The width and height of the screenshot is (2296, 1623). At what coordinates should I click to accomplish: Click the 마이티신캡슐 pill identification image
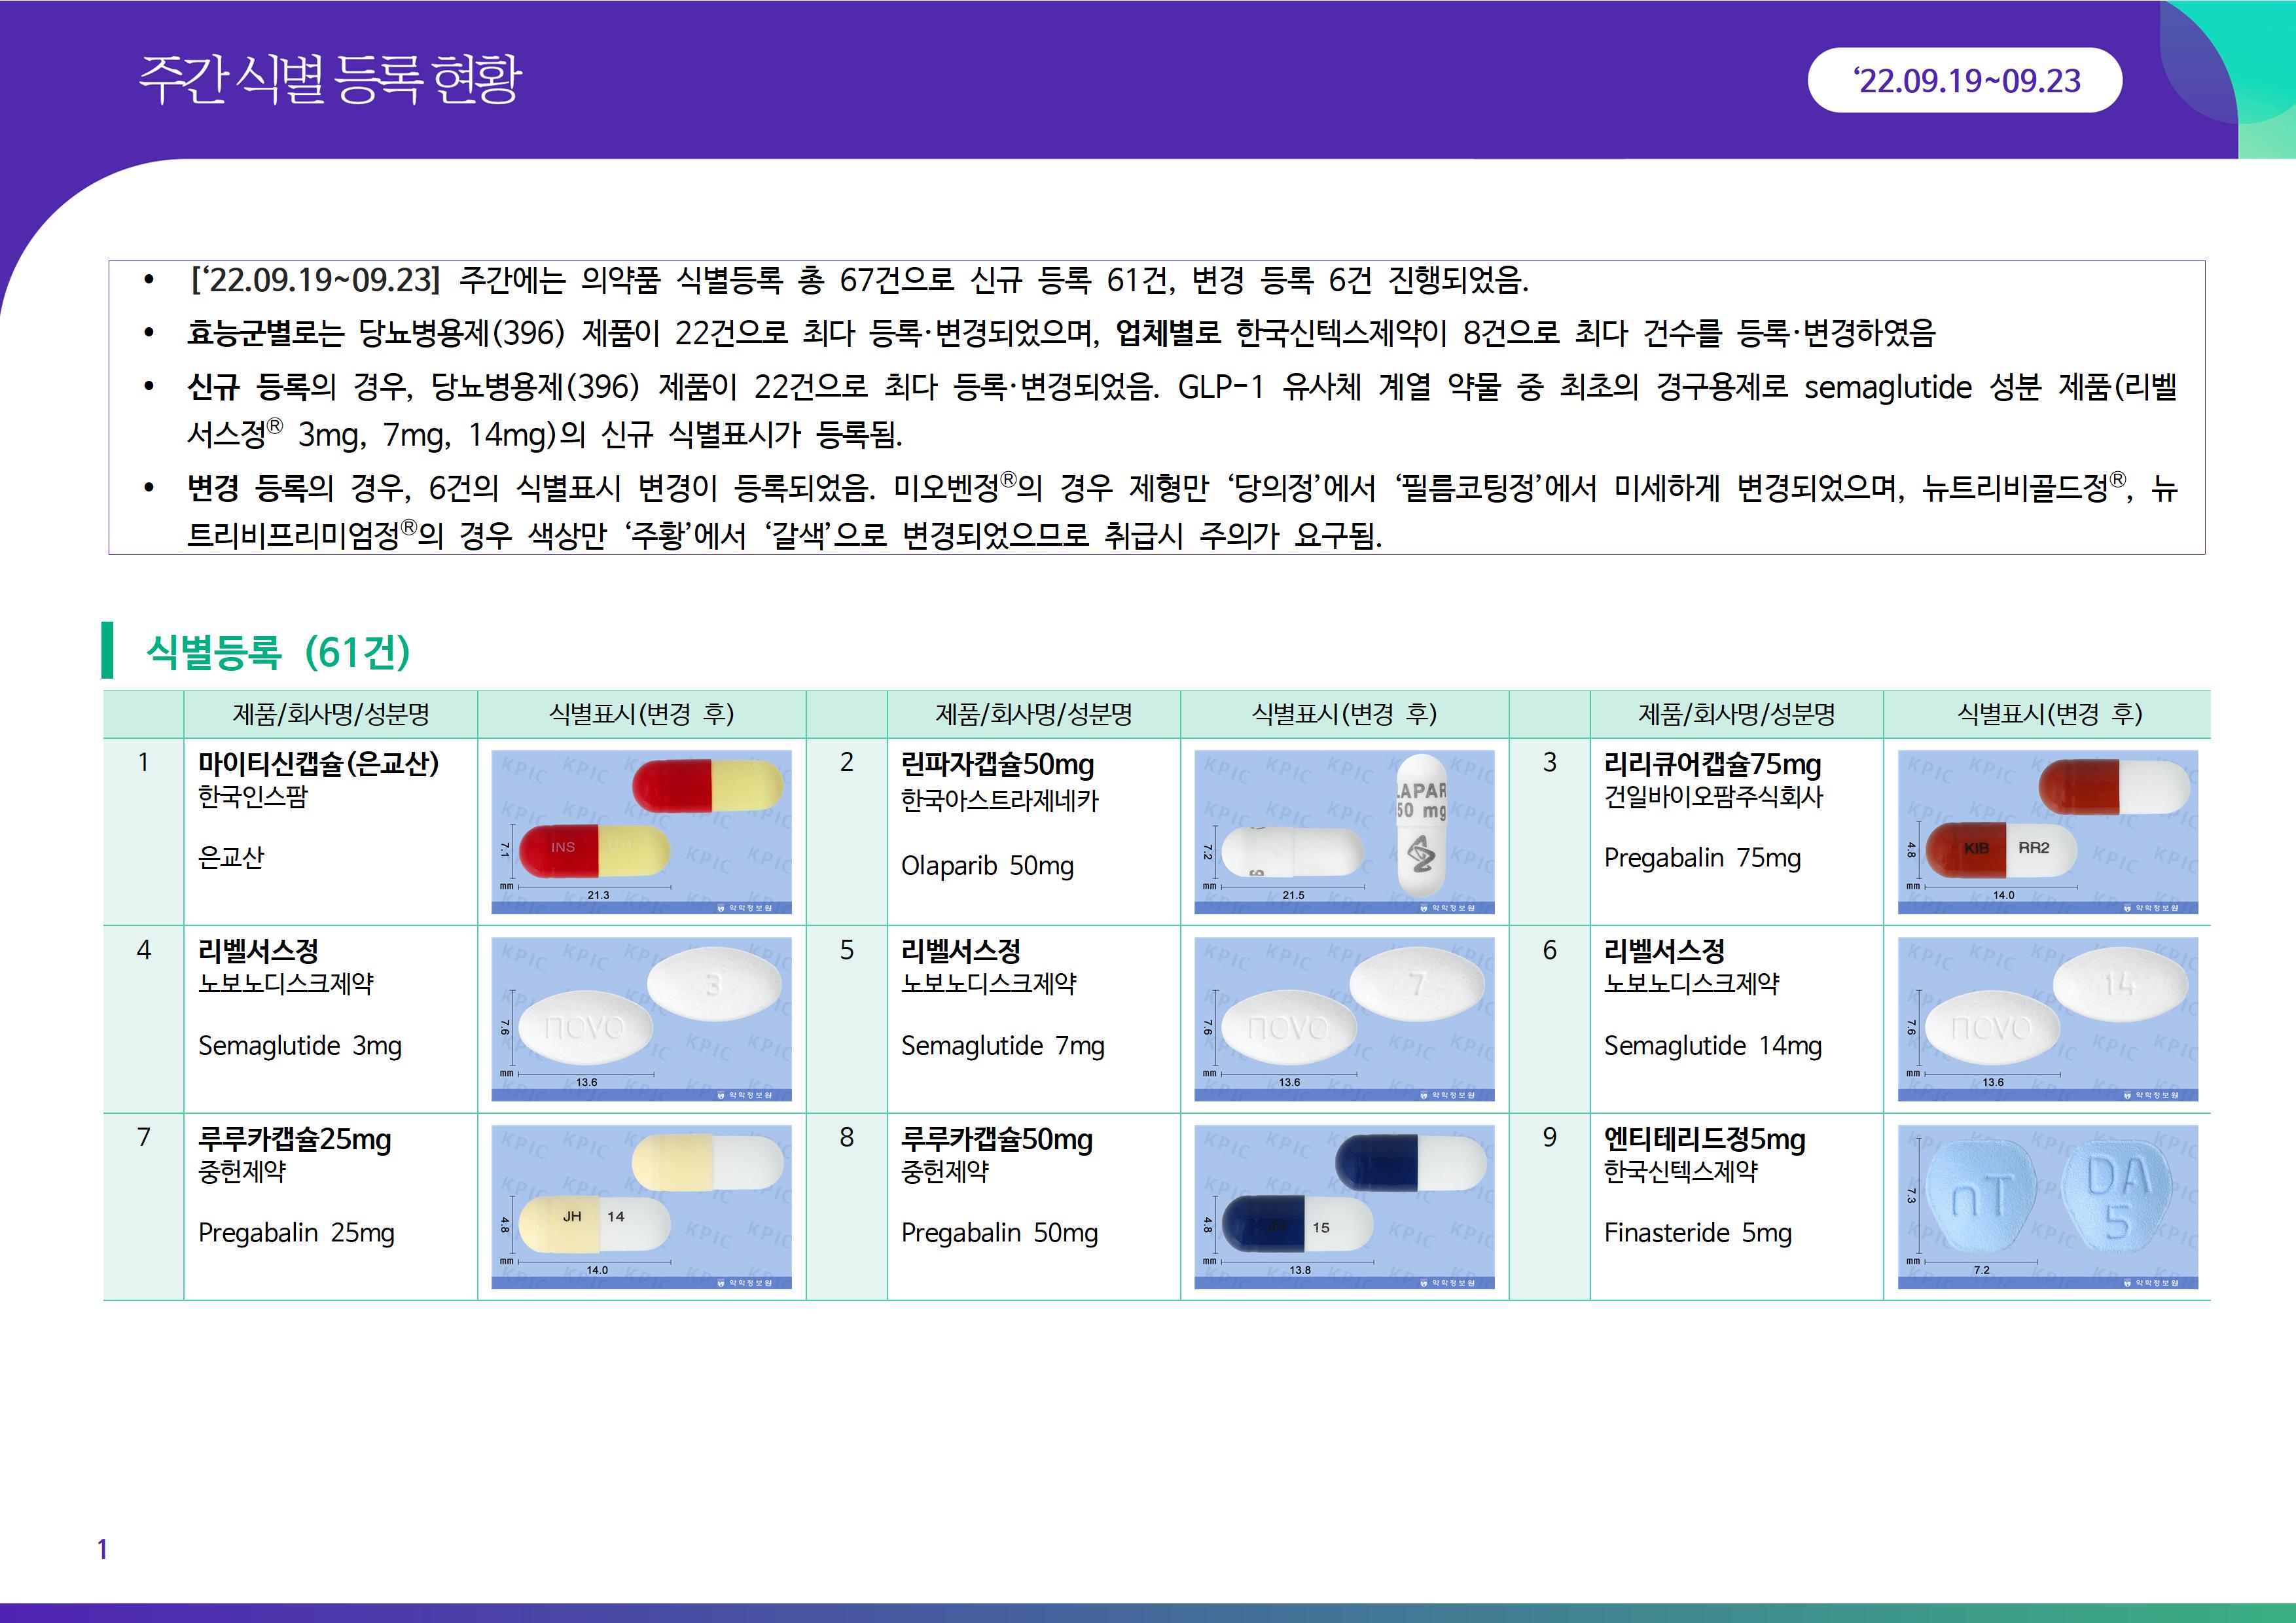[641, 831]
